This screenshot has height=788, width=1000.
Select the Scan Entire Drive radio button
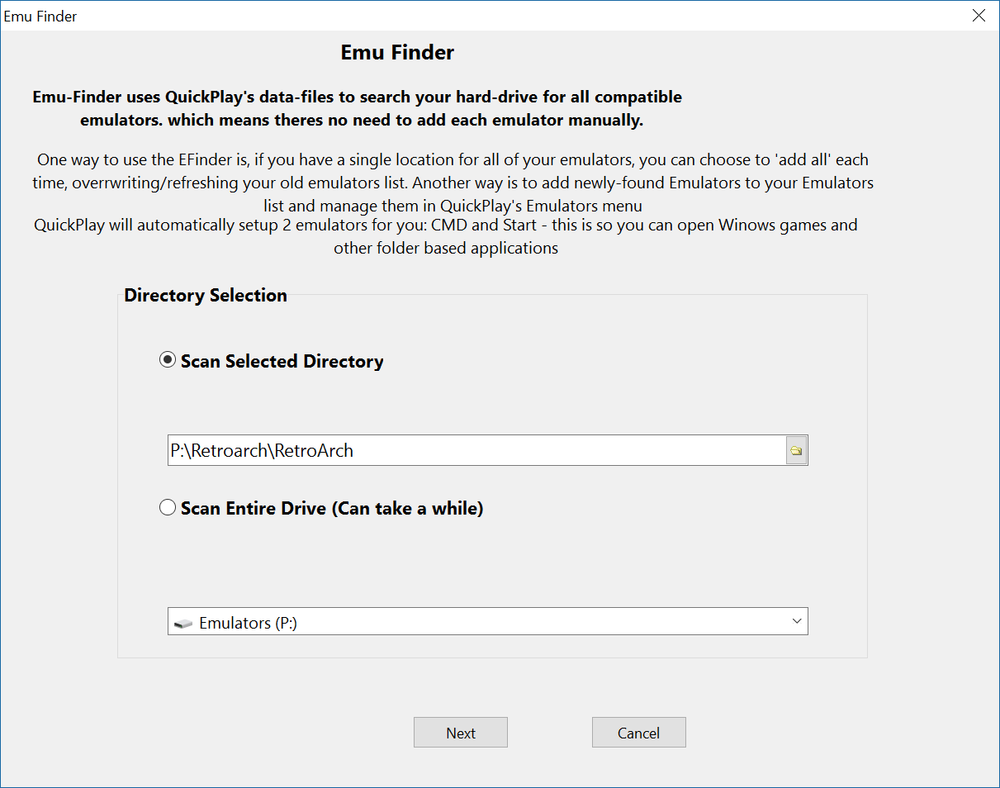168,508
